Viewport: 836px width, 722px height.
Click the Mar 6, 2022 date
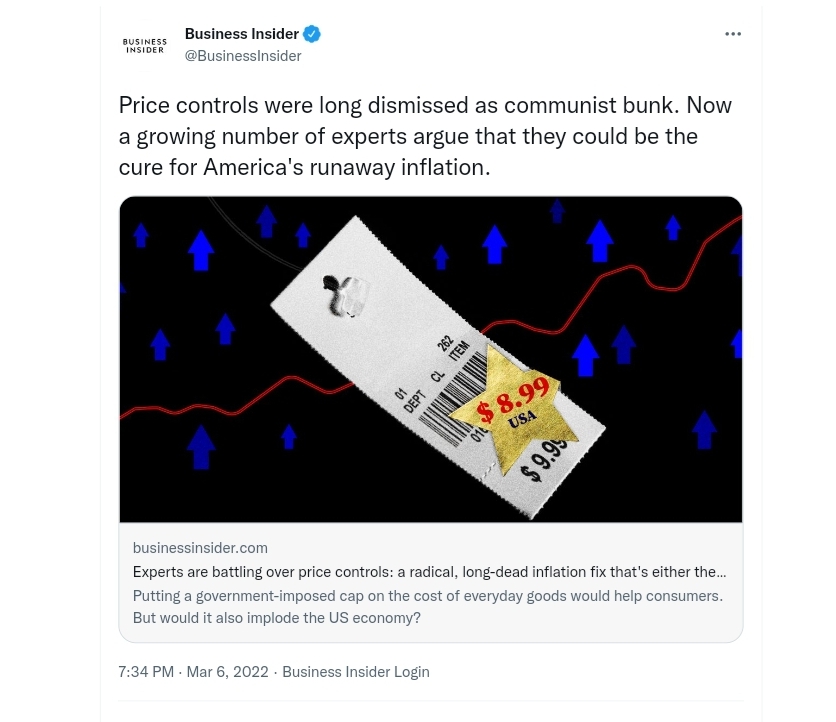(227, 672)
